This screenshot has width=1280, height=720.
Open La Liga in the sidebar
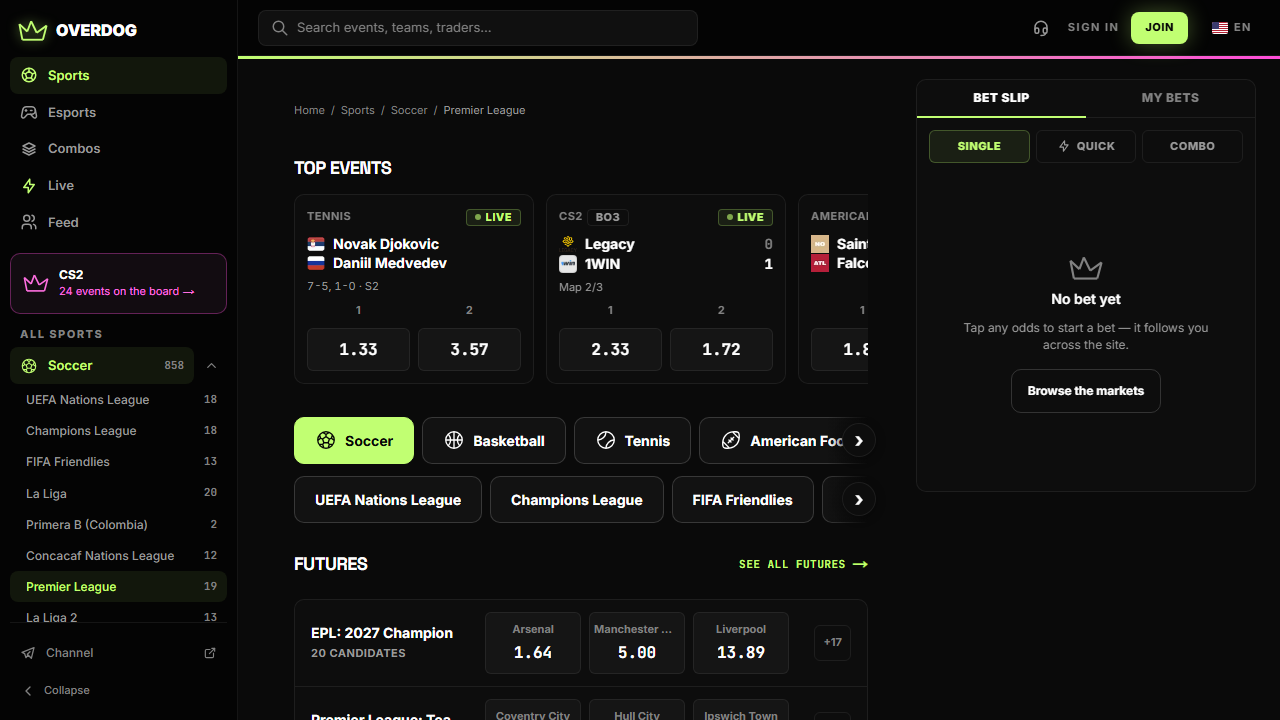(118, 493)
